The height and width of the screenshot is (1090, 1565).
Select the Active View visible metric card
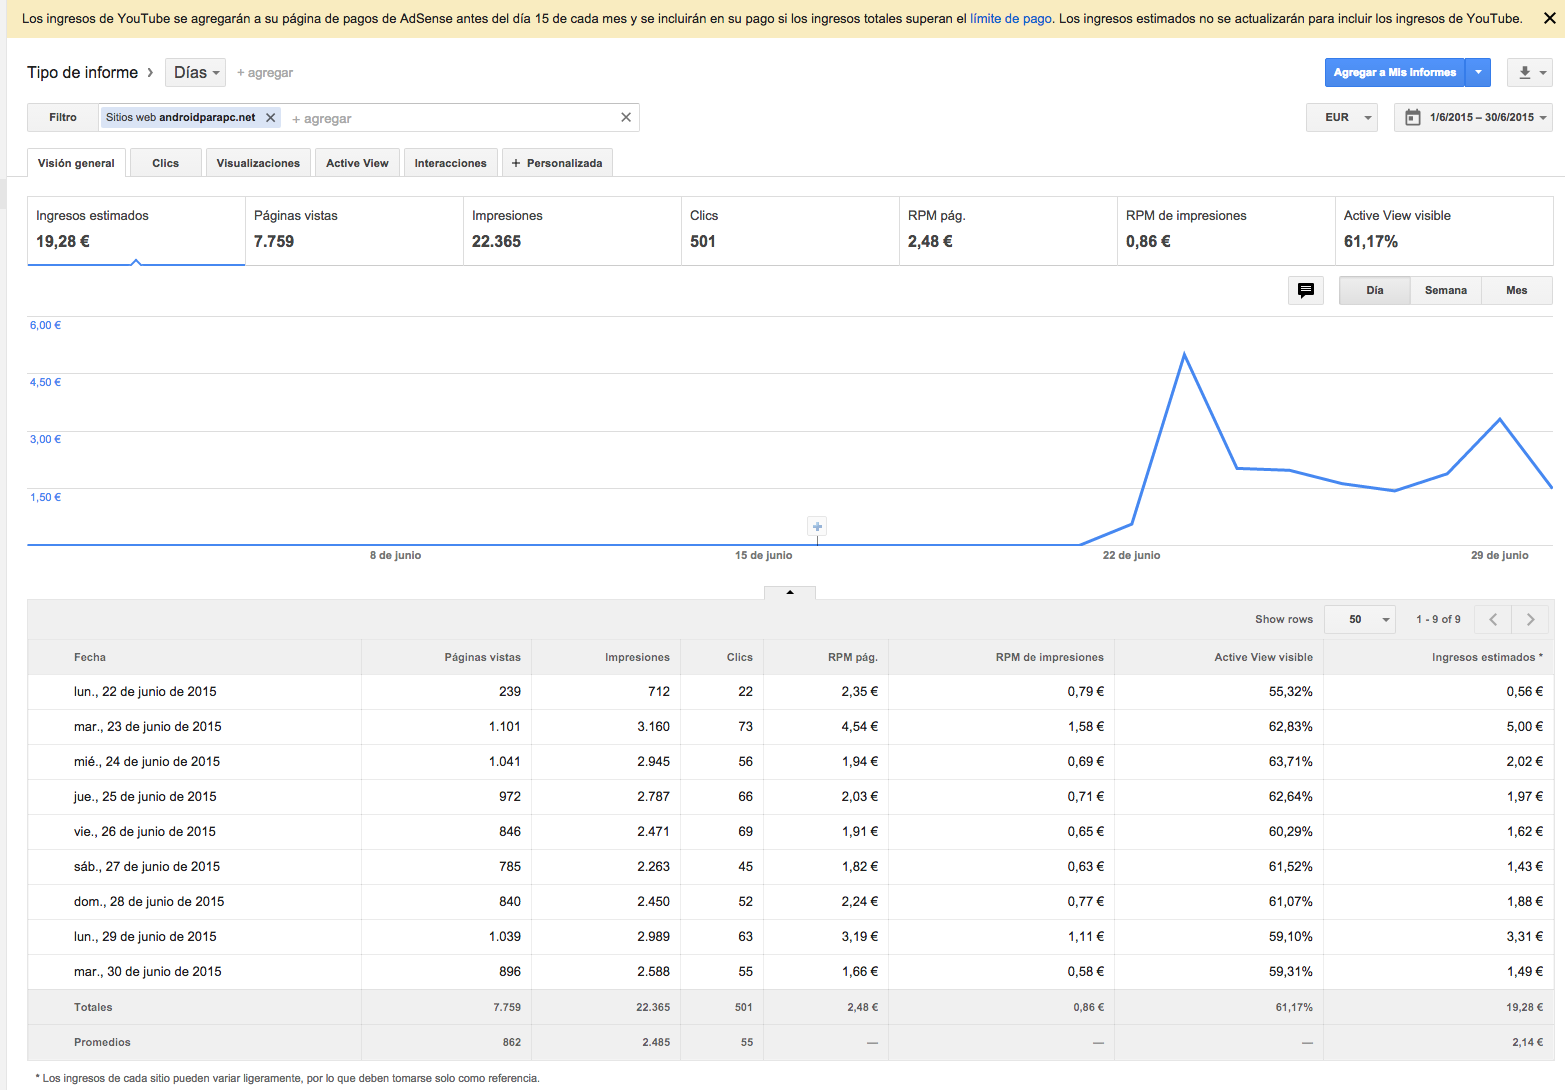pyautogui.click(x=1444, y=231)
